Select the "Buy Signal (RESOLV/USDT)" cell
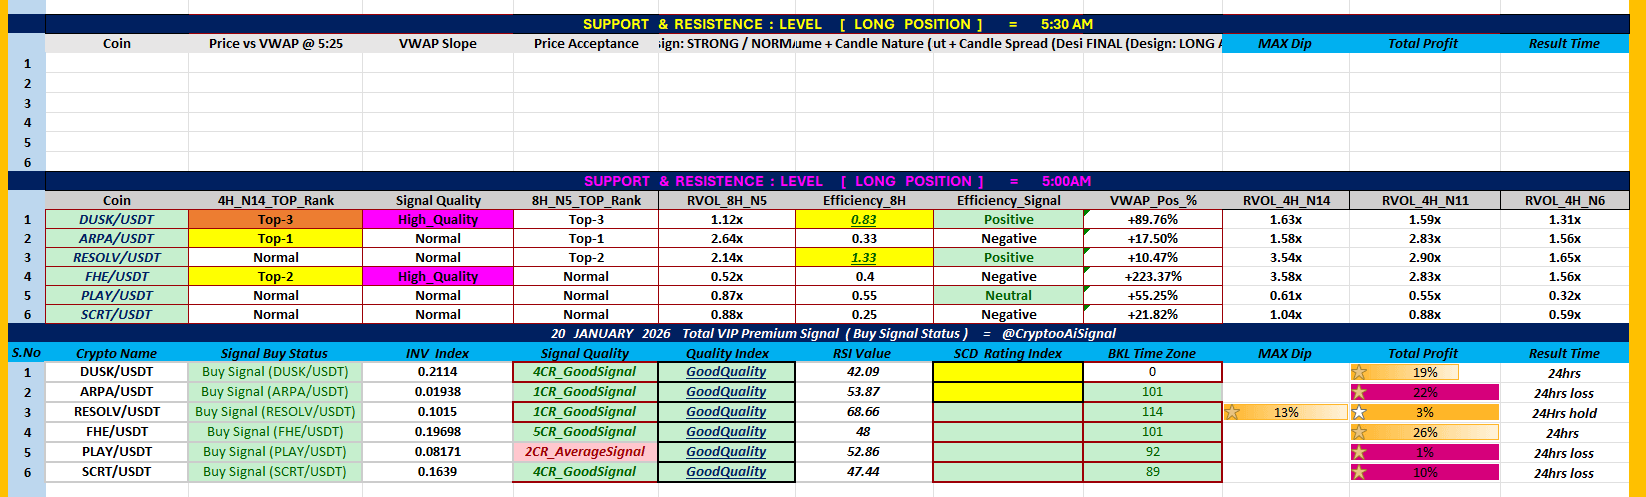 (x=275, y=412)
